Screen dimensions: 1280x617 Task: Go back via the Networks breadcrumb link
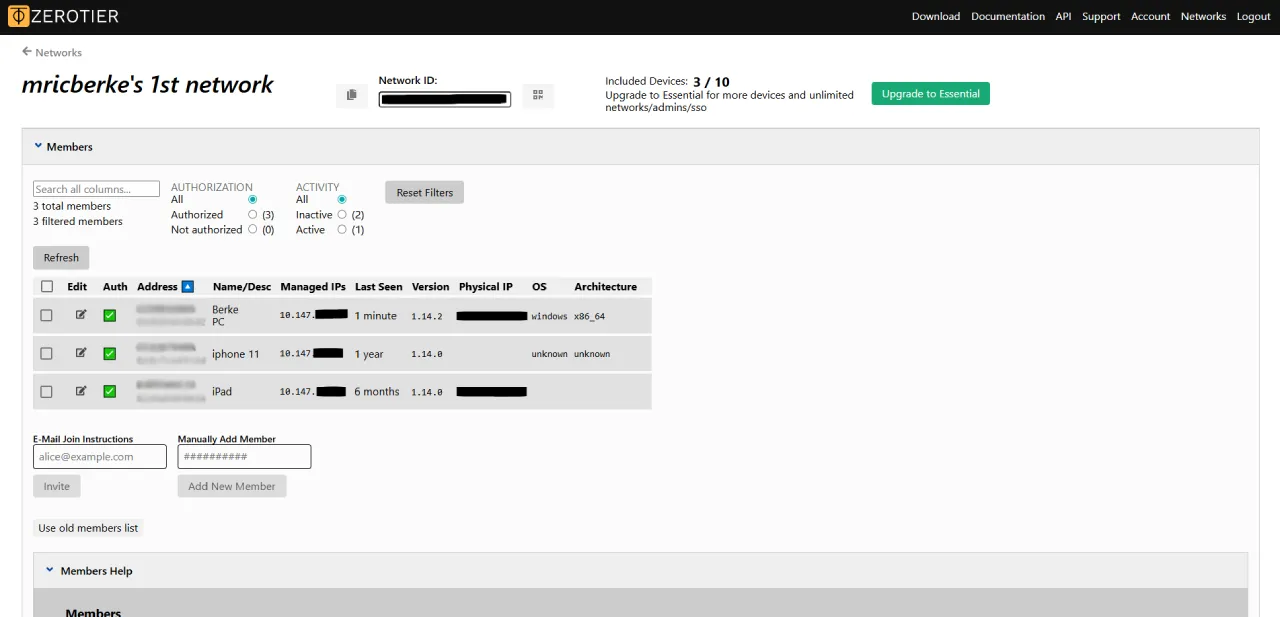pos(58,52)
